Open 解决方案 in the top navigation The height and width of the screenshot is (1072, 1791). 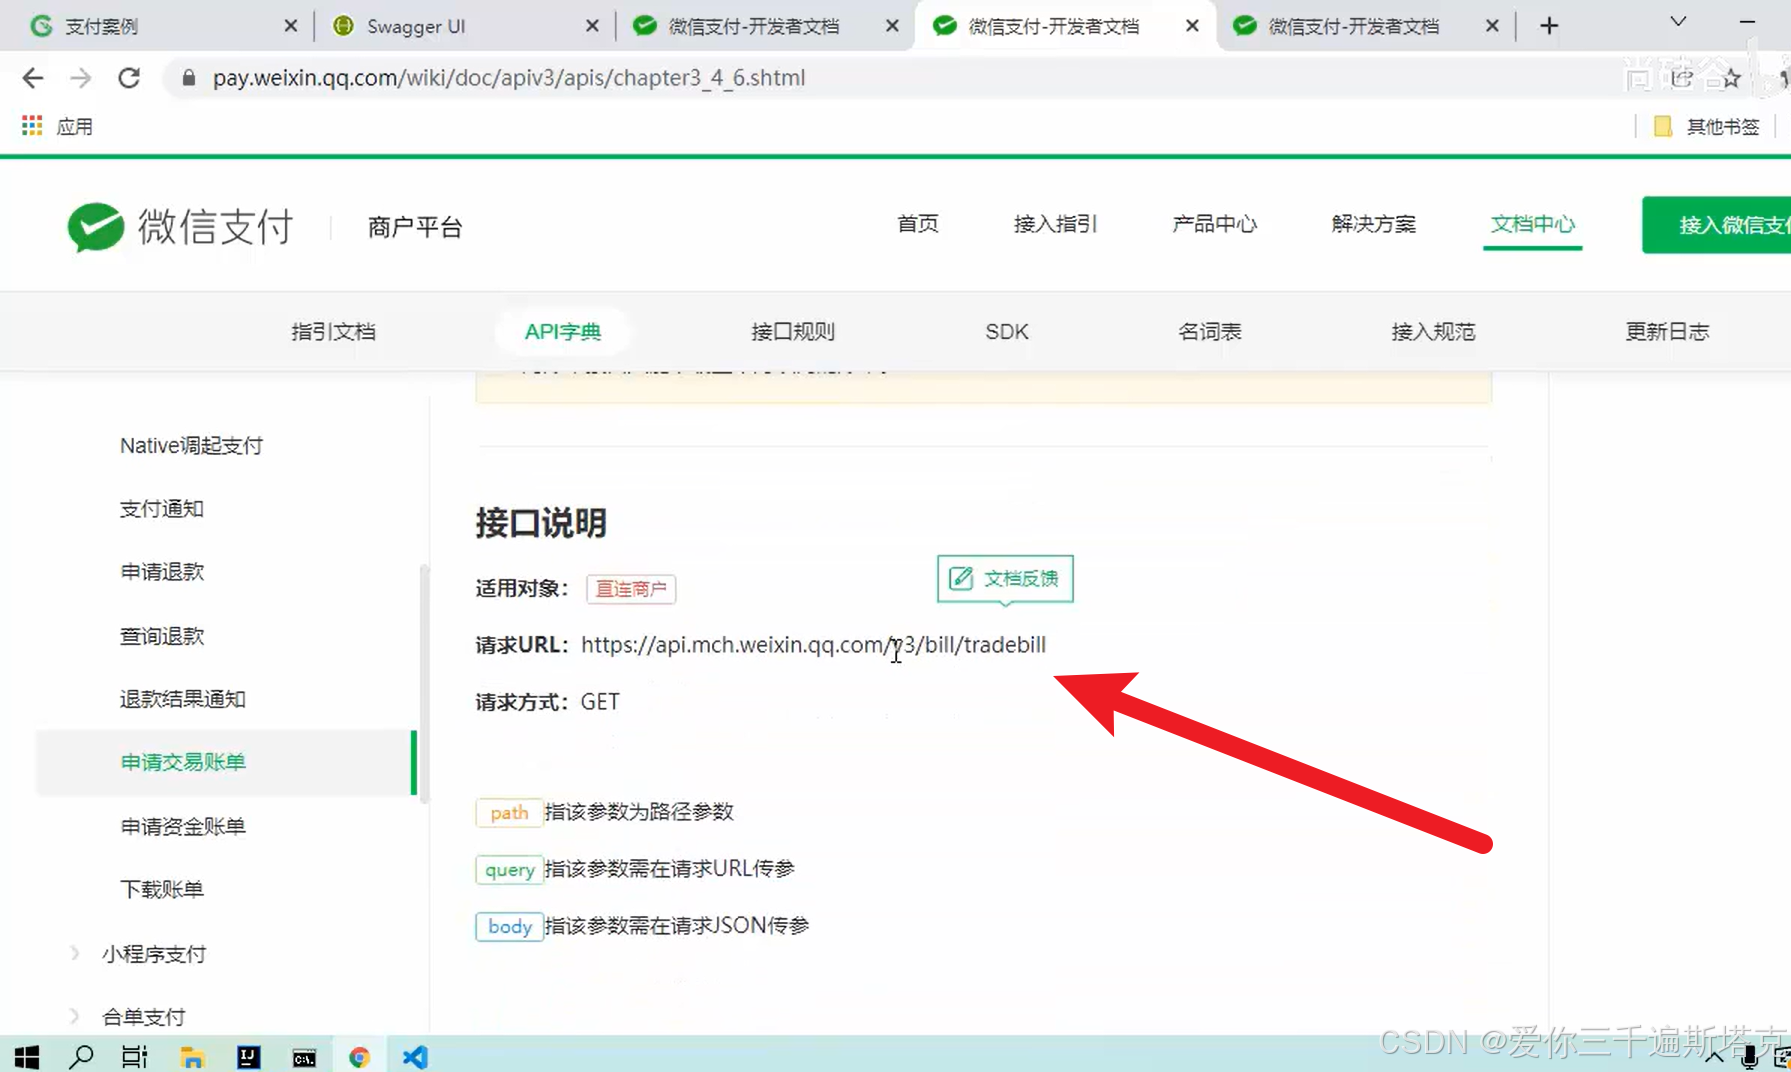click(1374, 224)
